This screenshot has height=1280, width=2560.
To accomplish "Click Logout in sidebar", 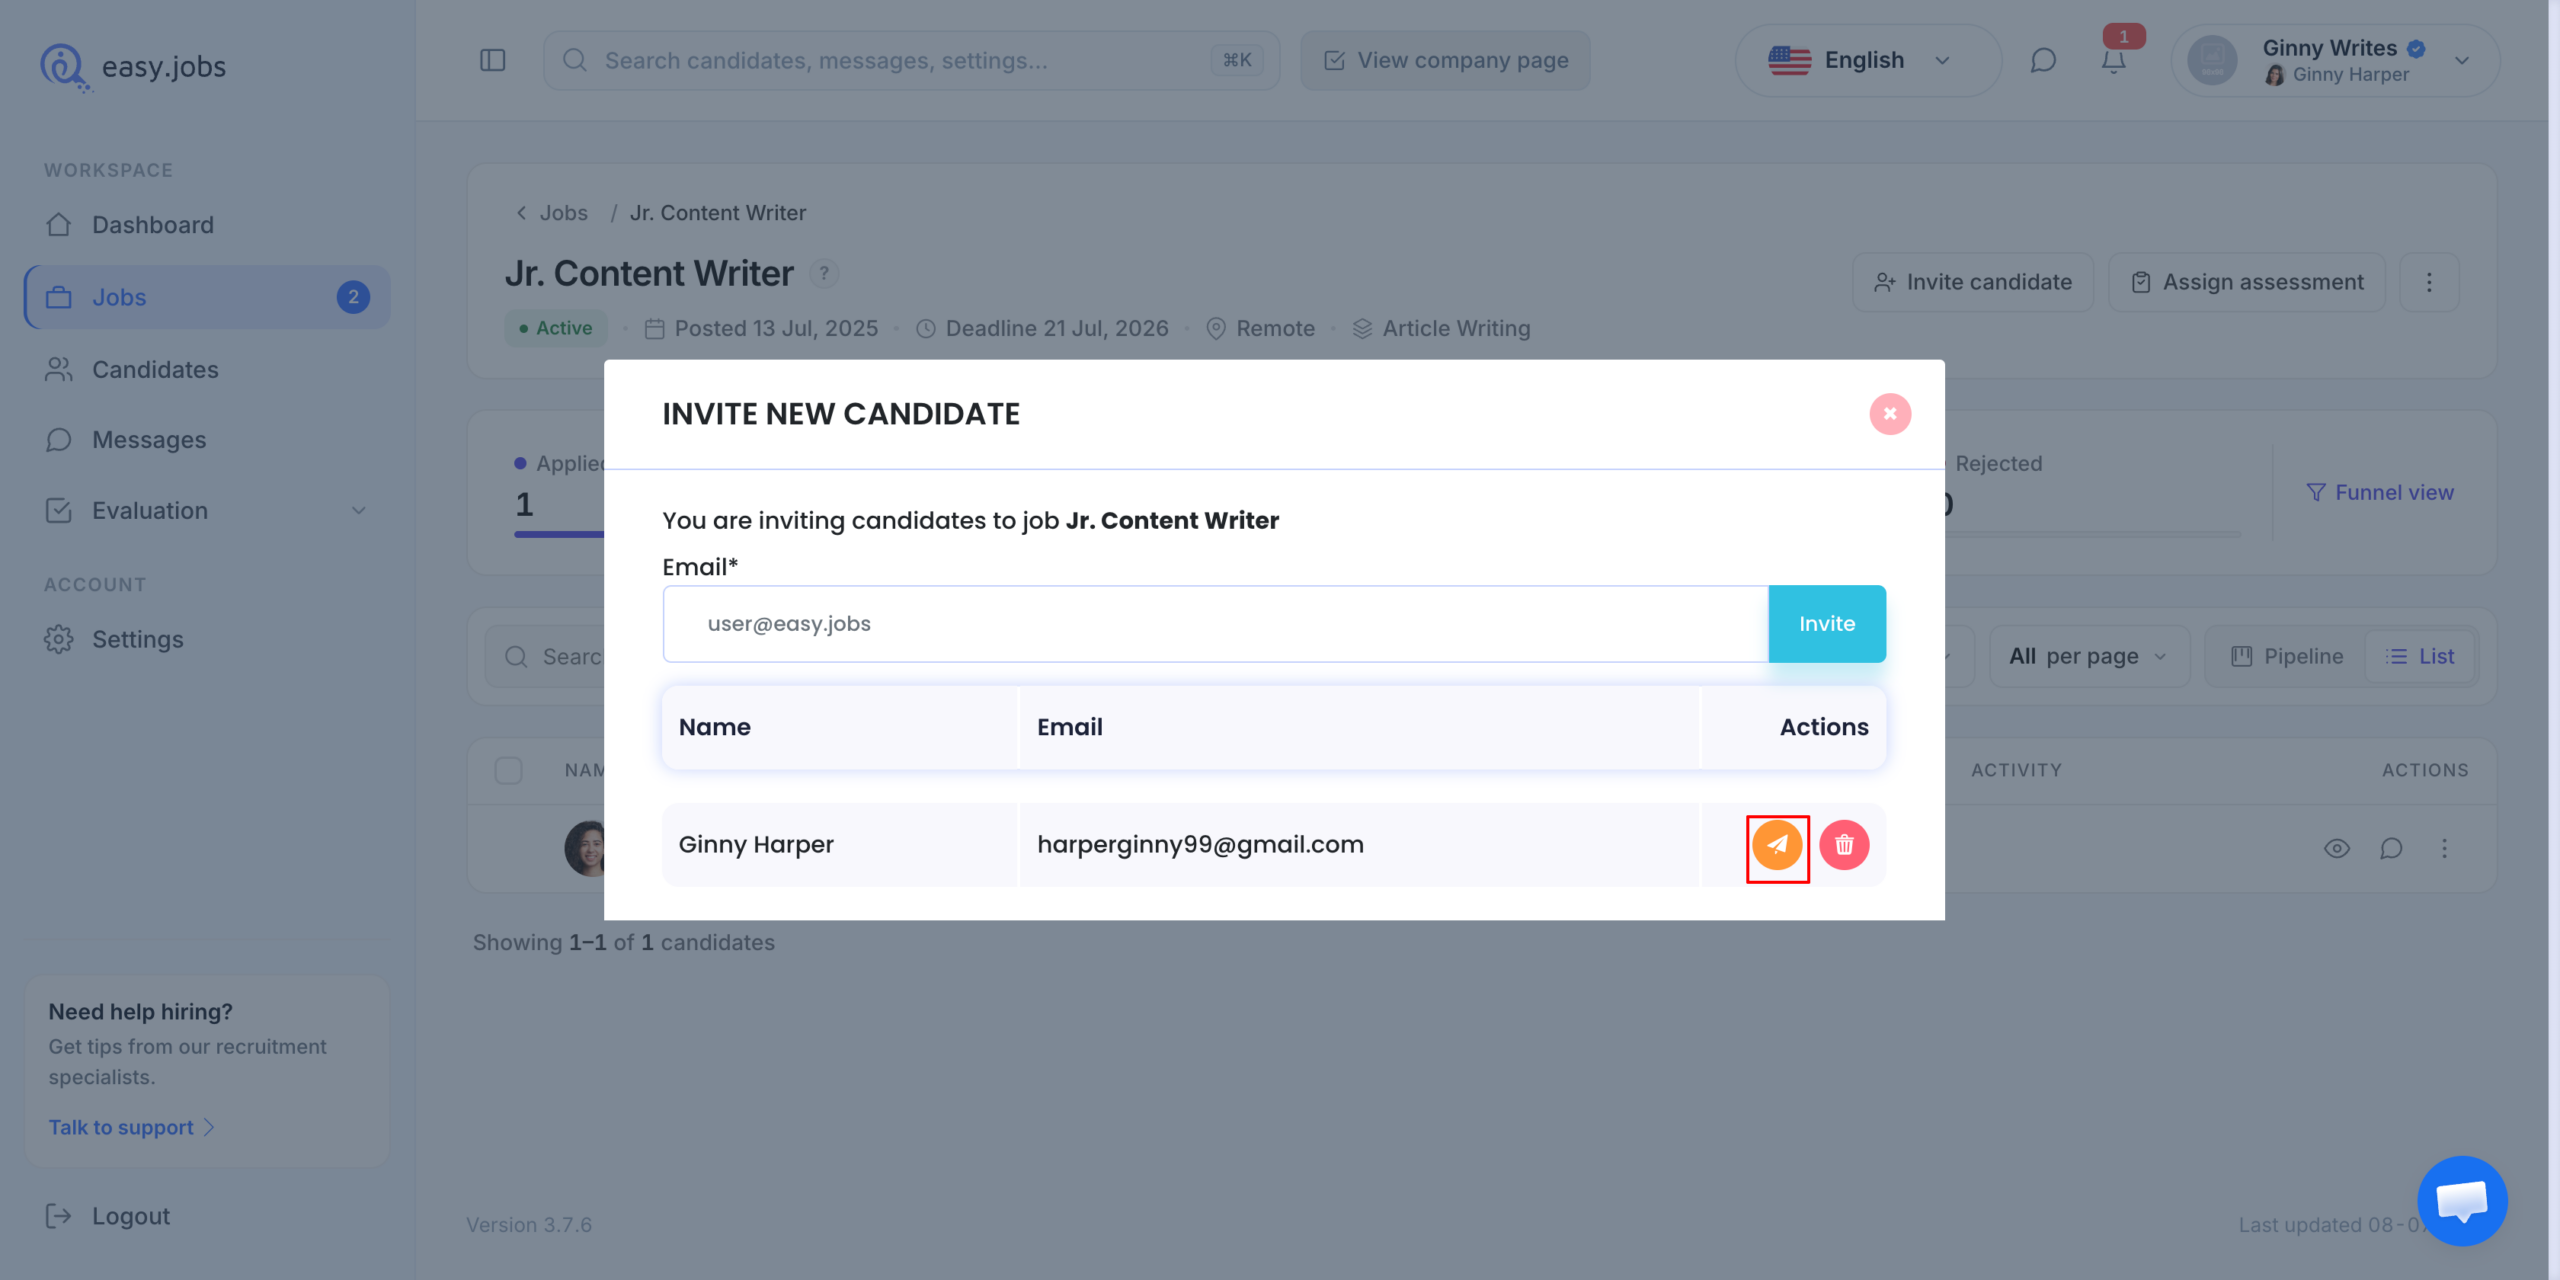I will tap(107, 1216).
